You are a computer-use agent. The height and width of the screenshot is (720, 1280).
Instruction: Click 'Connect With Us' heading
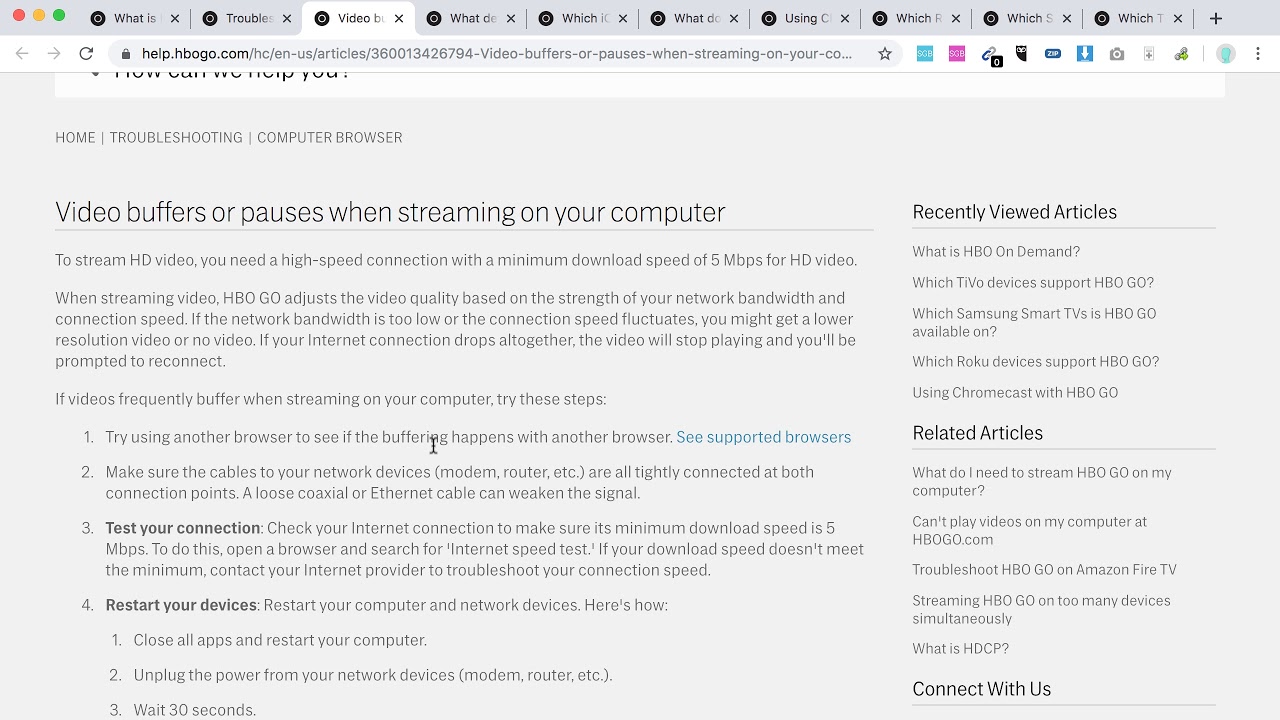[981, 689]
